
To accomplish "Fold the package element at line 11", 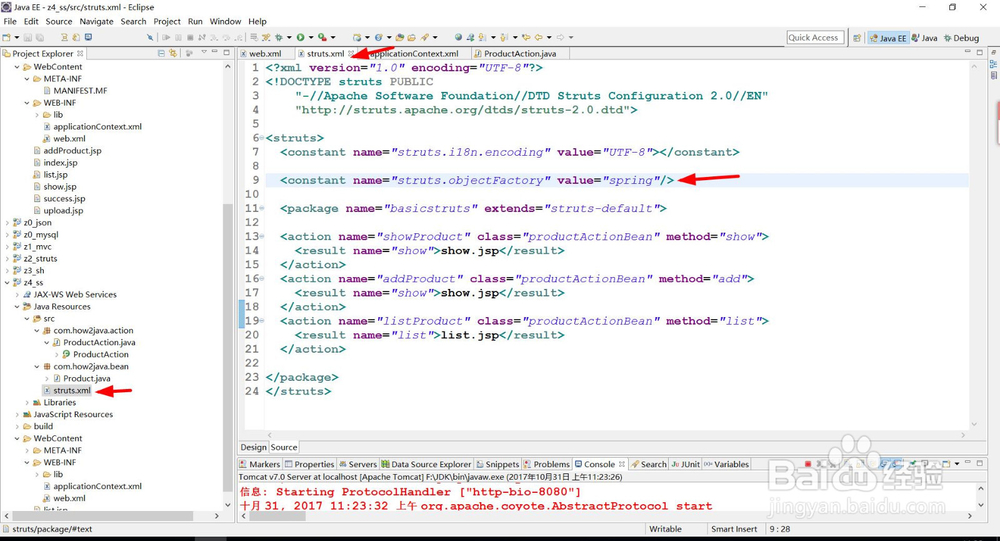I will [x=261, y=208].
